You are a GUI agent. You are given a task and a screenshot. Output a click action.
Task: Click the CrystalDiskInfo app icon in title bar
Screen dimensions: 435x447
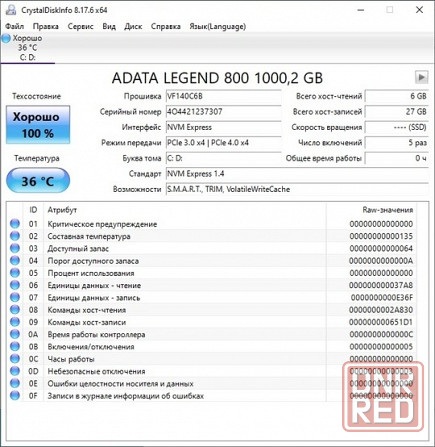coord(11,10)
